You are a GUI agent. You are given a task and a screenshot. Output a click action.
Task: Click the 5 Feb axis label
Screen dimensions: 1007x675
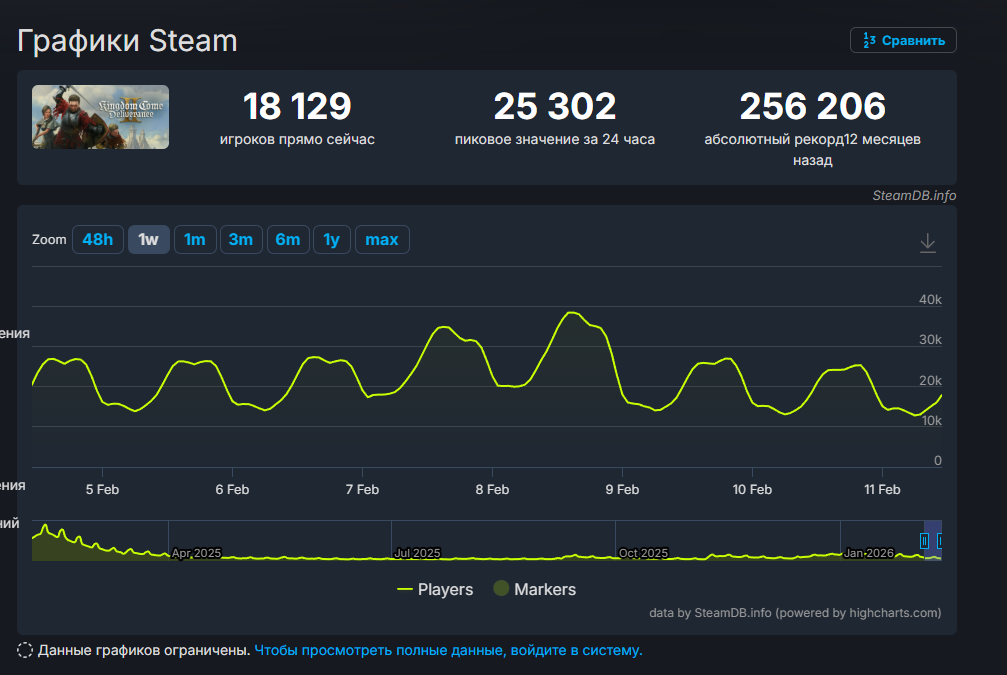(102, 489)
